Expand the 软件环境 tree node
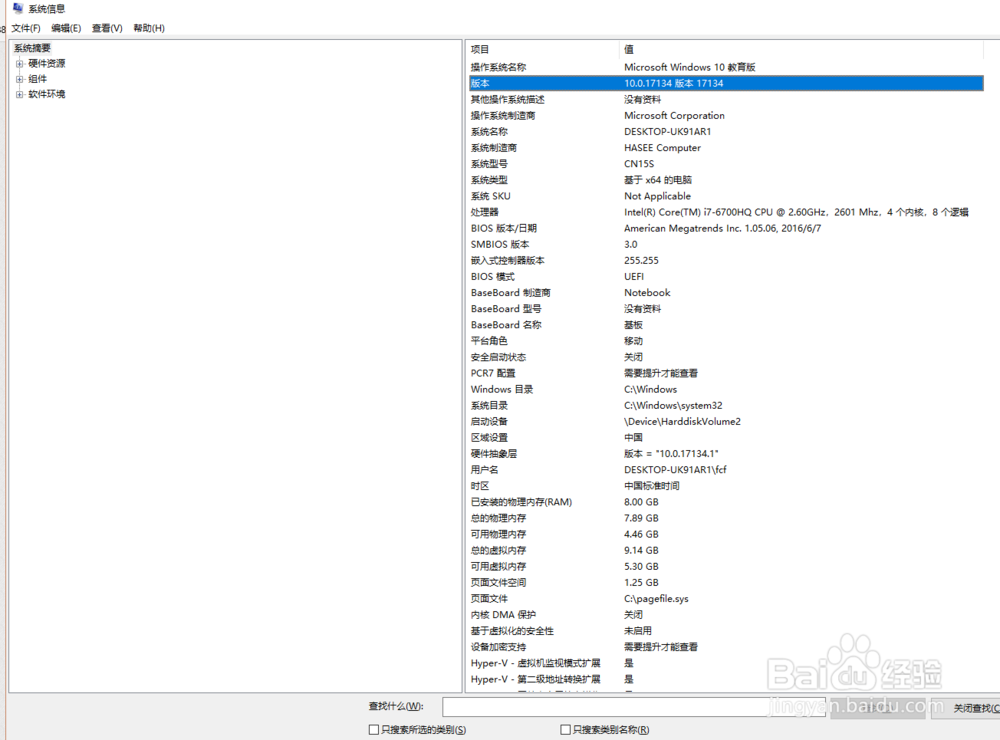Screen dimensions: 1000x740 (x=20, y=94)
